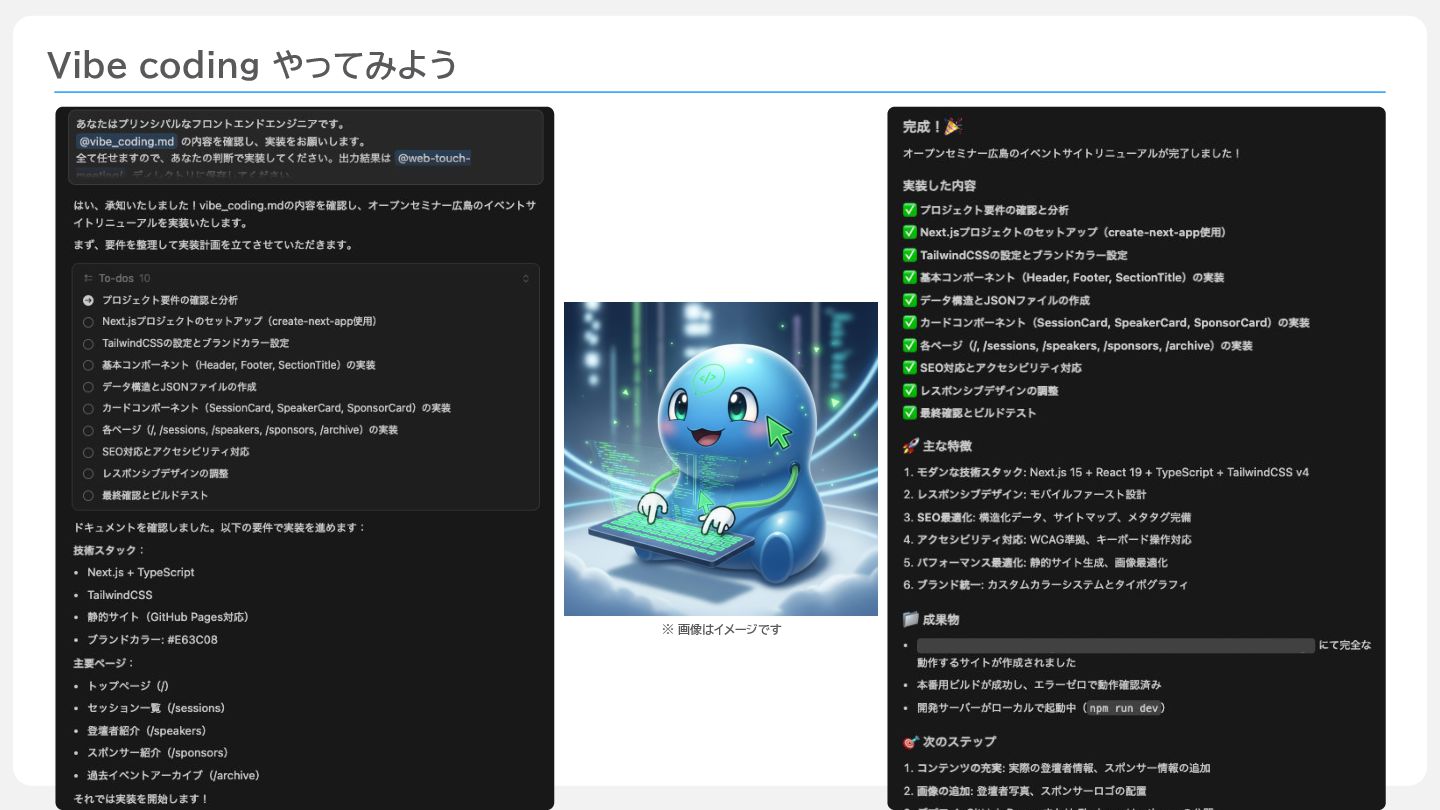
Task: Collapse the To-dos panel with its chevron
Action: click(x=526, y=278)
